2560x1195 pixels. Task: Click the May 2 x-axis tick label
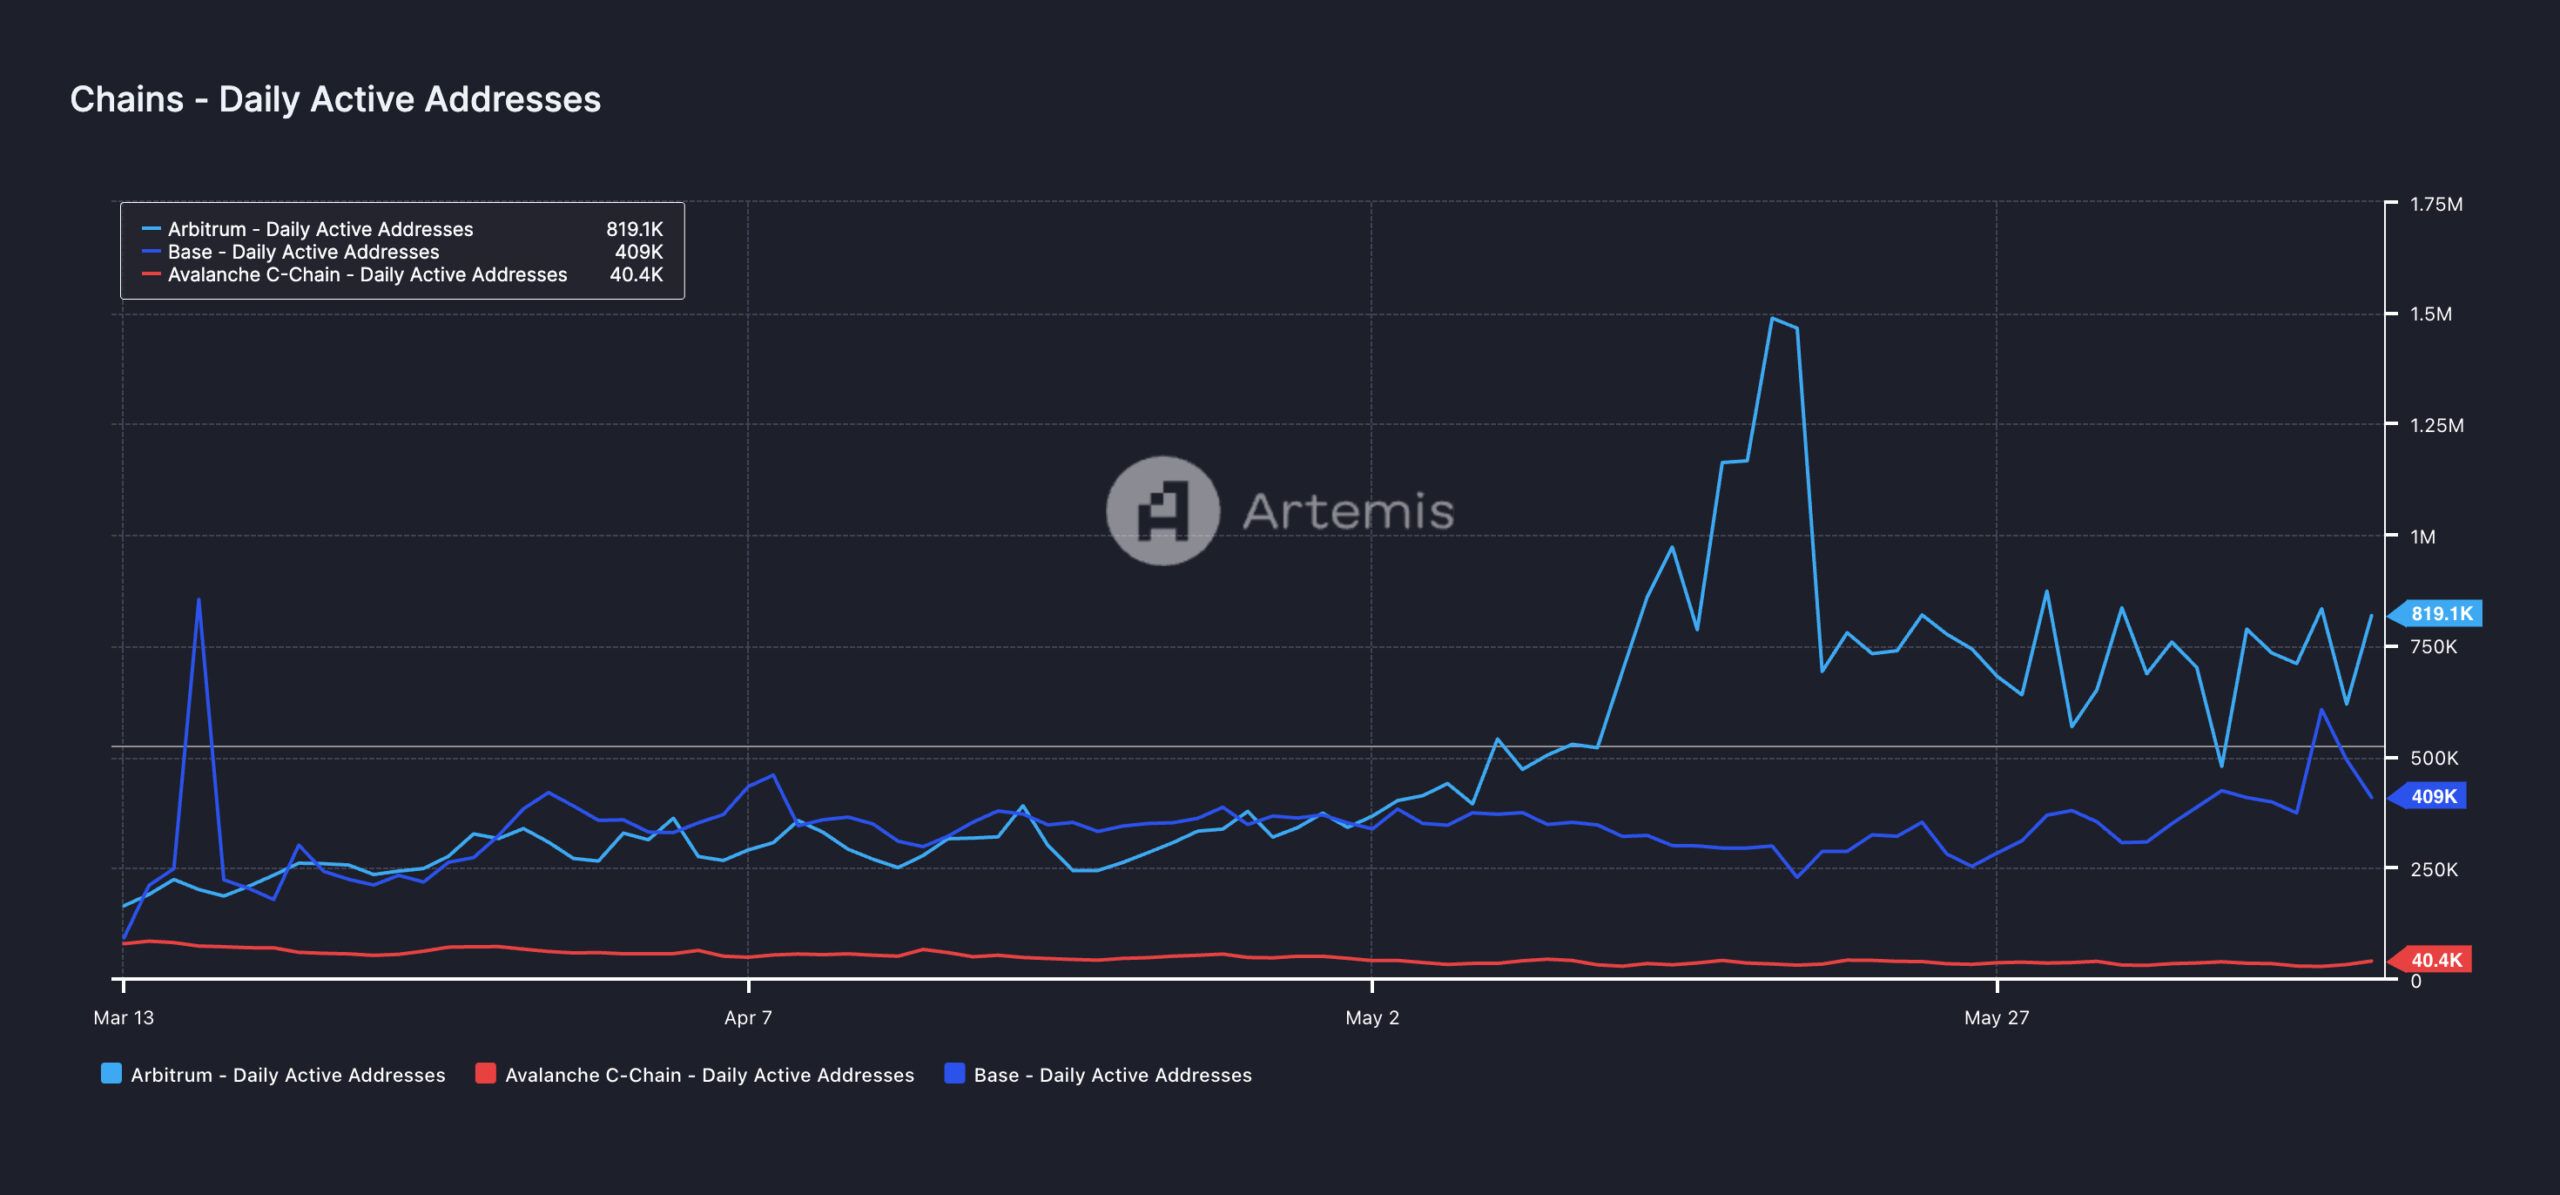pos(1372,1018)
